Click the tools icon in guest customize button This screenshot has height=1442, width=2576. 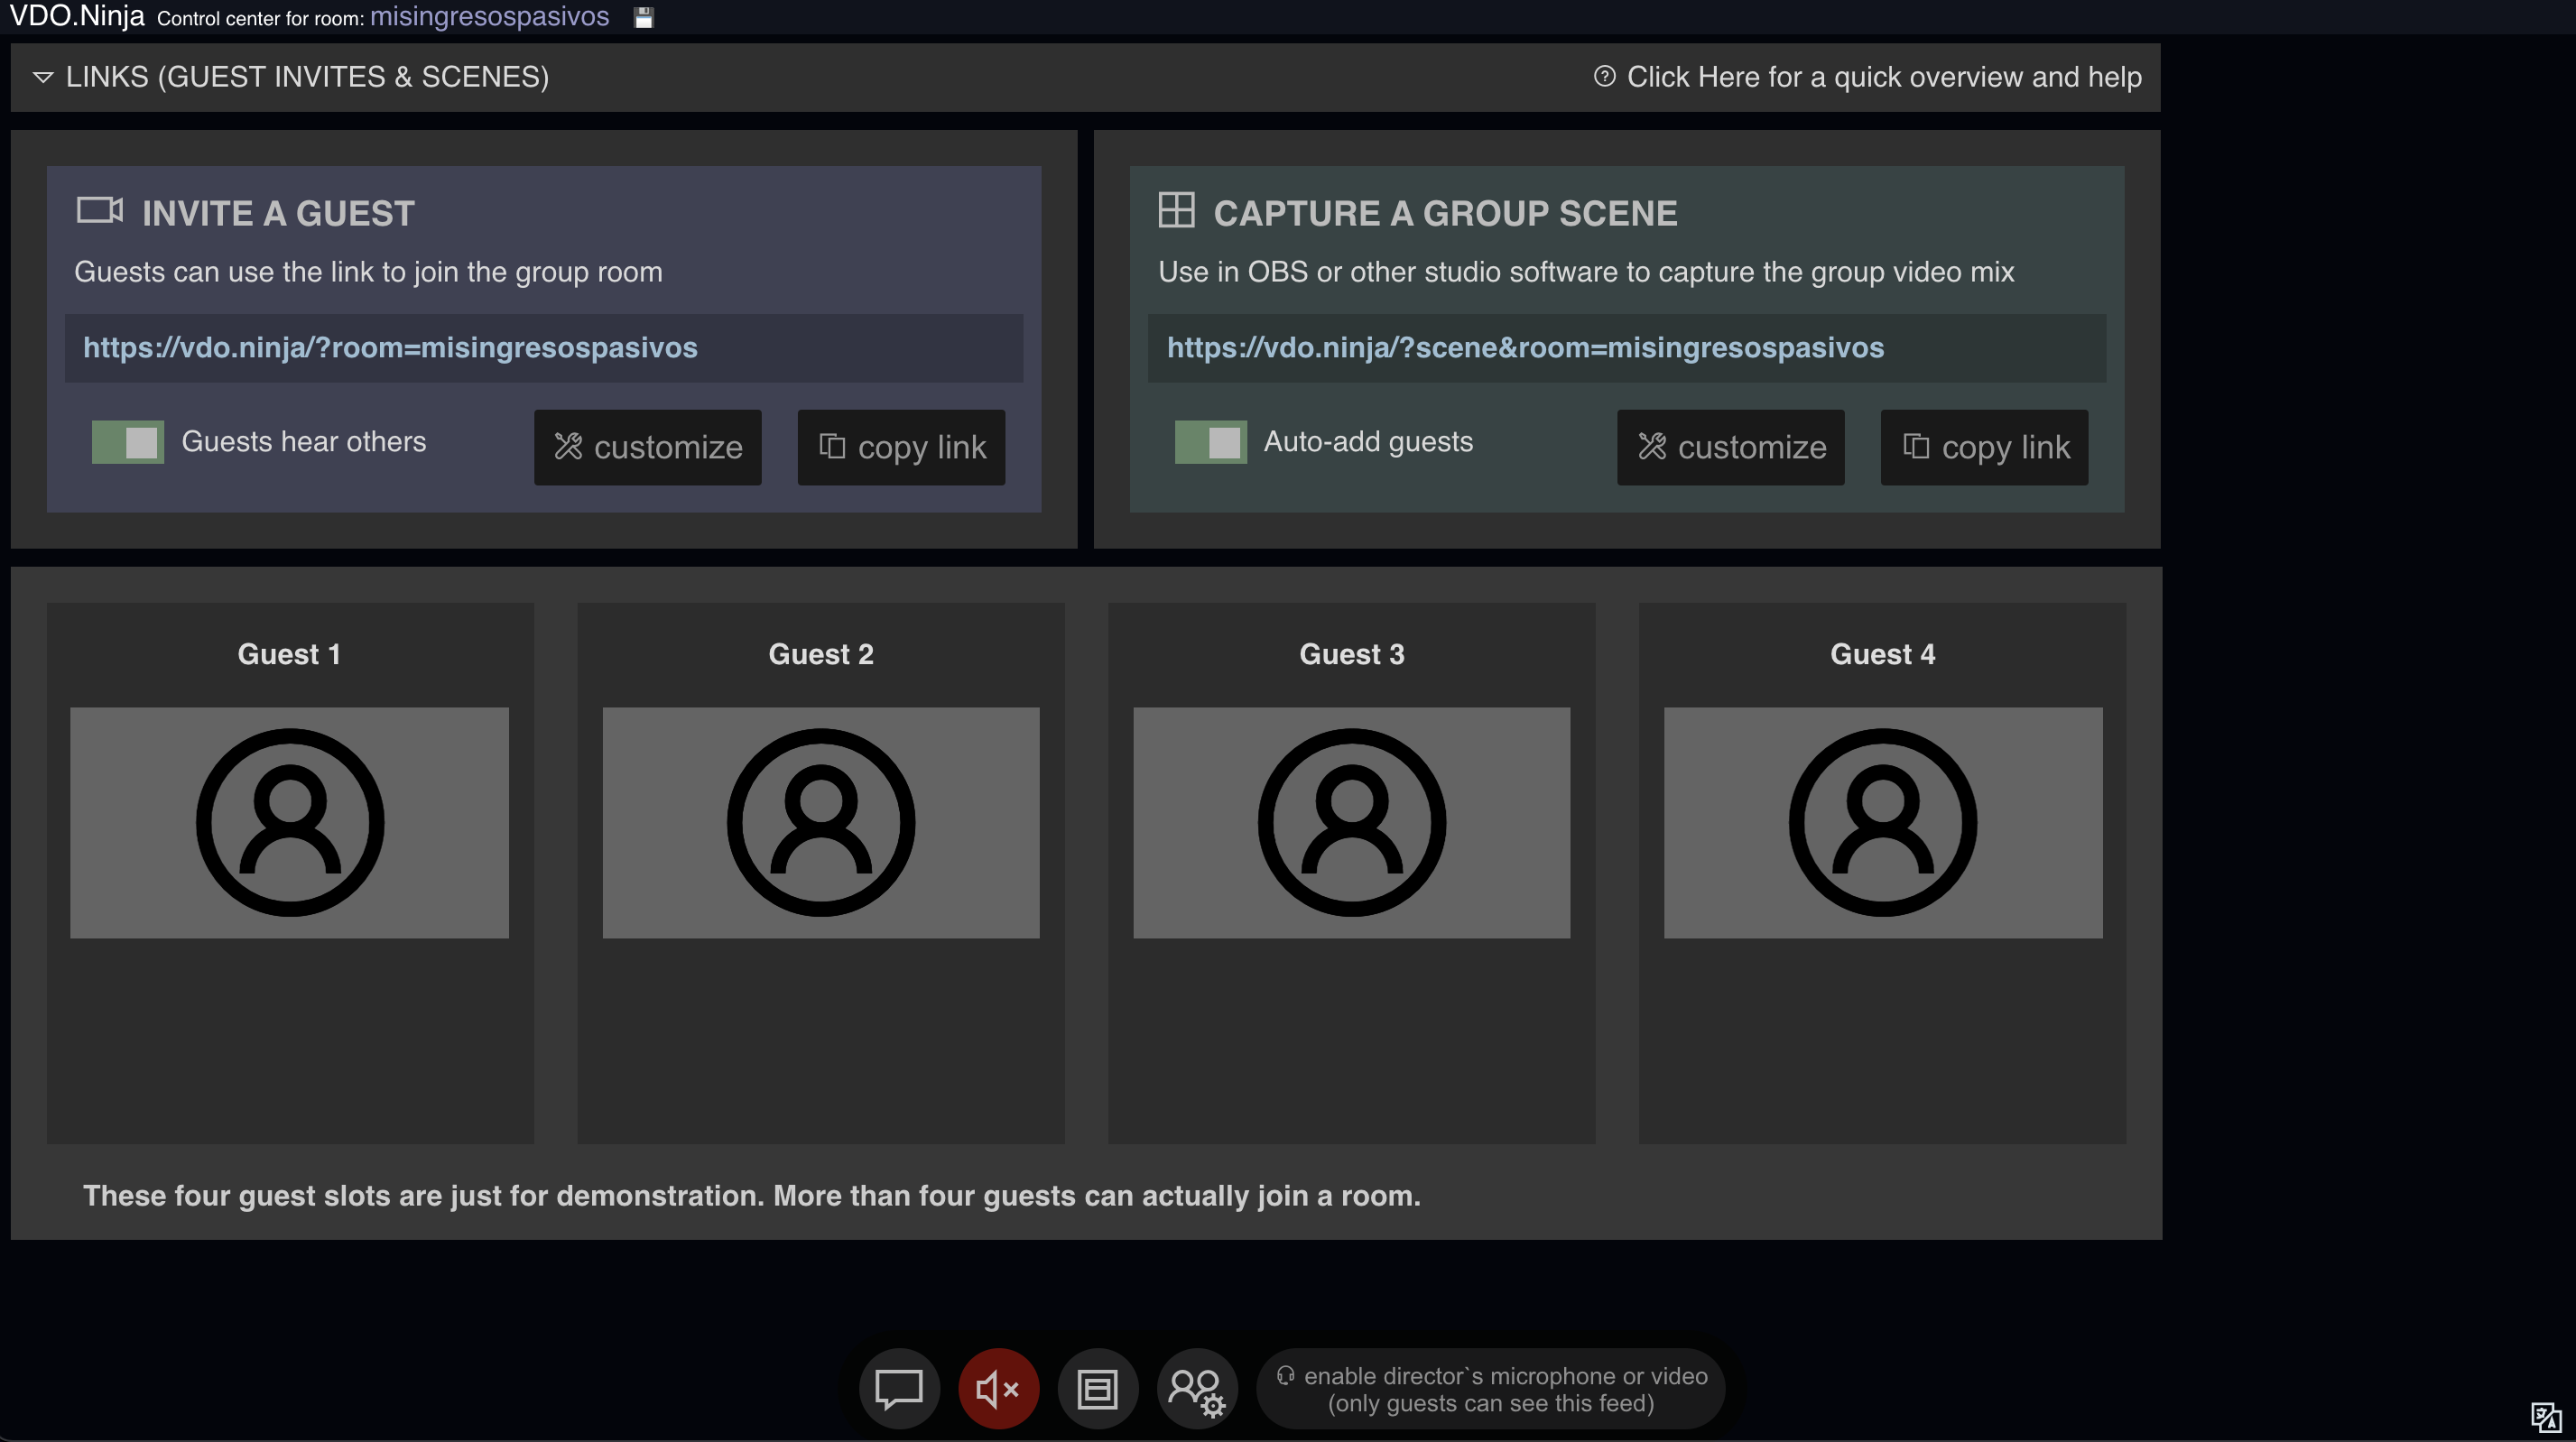568,446
